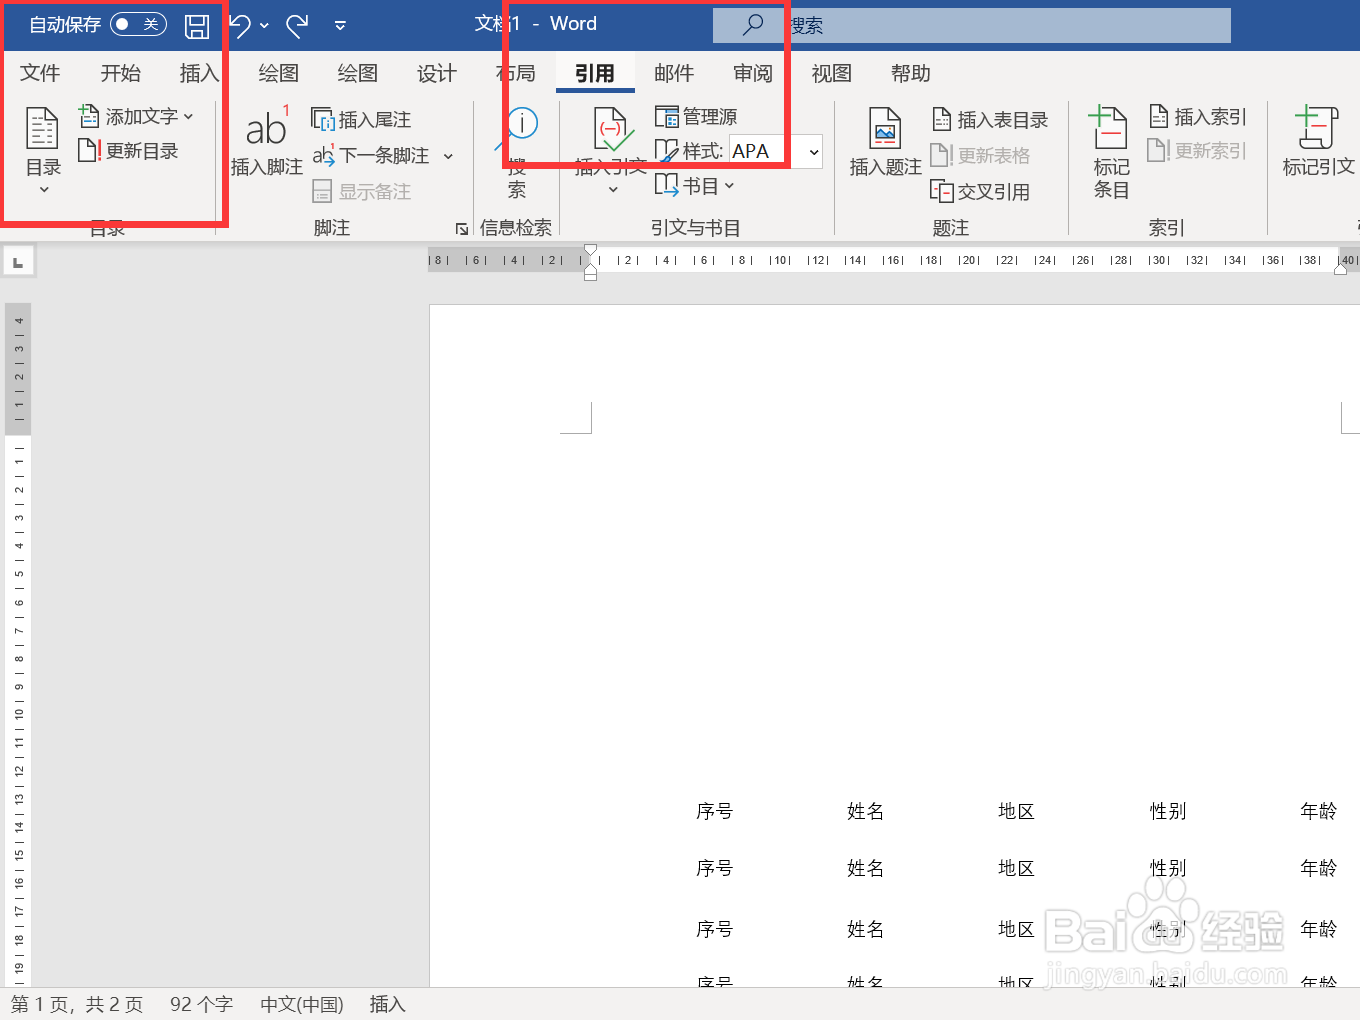Click 更新表格 (Update Table) in captions
Viewport: 1360px width, 1020px height.
pos(981,156)
